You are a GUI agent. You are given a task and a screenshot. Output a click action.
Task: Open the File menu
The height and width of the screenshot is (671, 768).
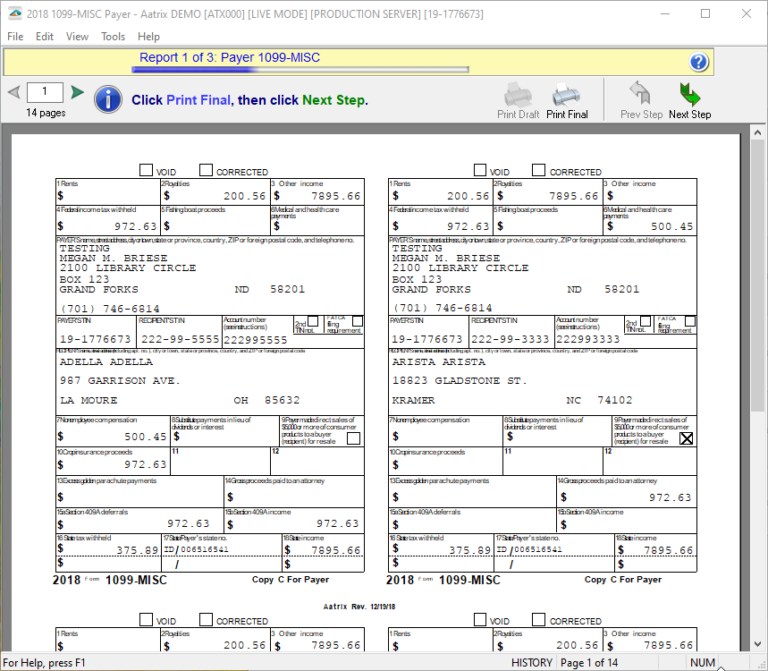click(15, 36)
